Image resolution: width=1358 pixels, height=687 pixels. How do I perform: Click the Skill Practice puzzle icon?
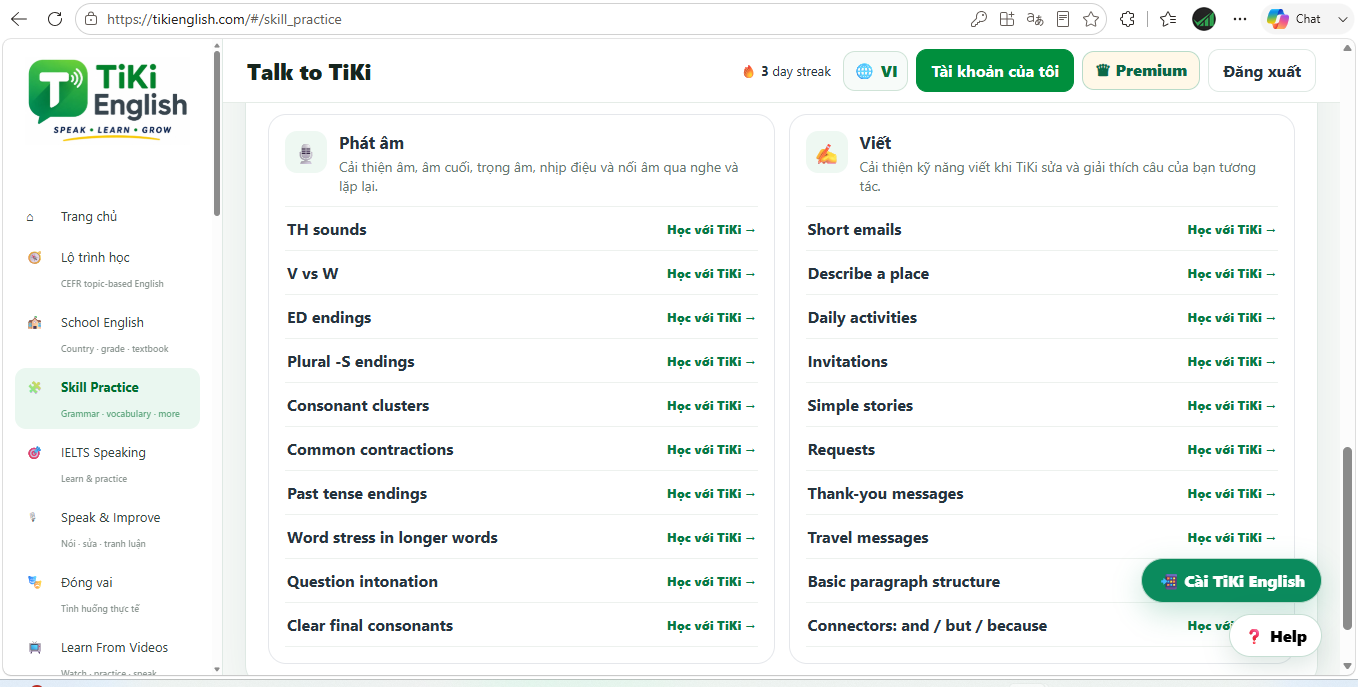[35, 388]
